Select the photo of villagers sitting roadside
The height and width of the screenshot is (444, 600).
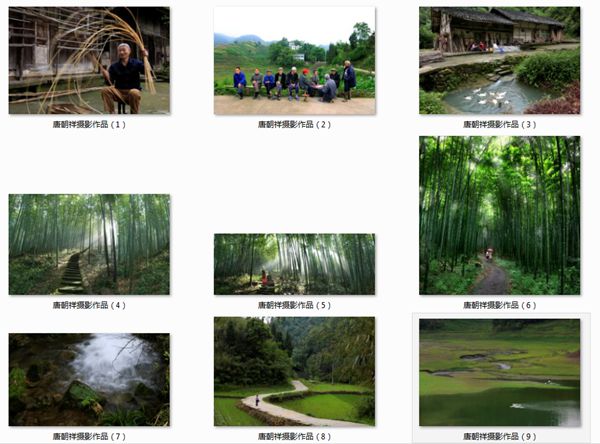pos(294,60)
